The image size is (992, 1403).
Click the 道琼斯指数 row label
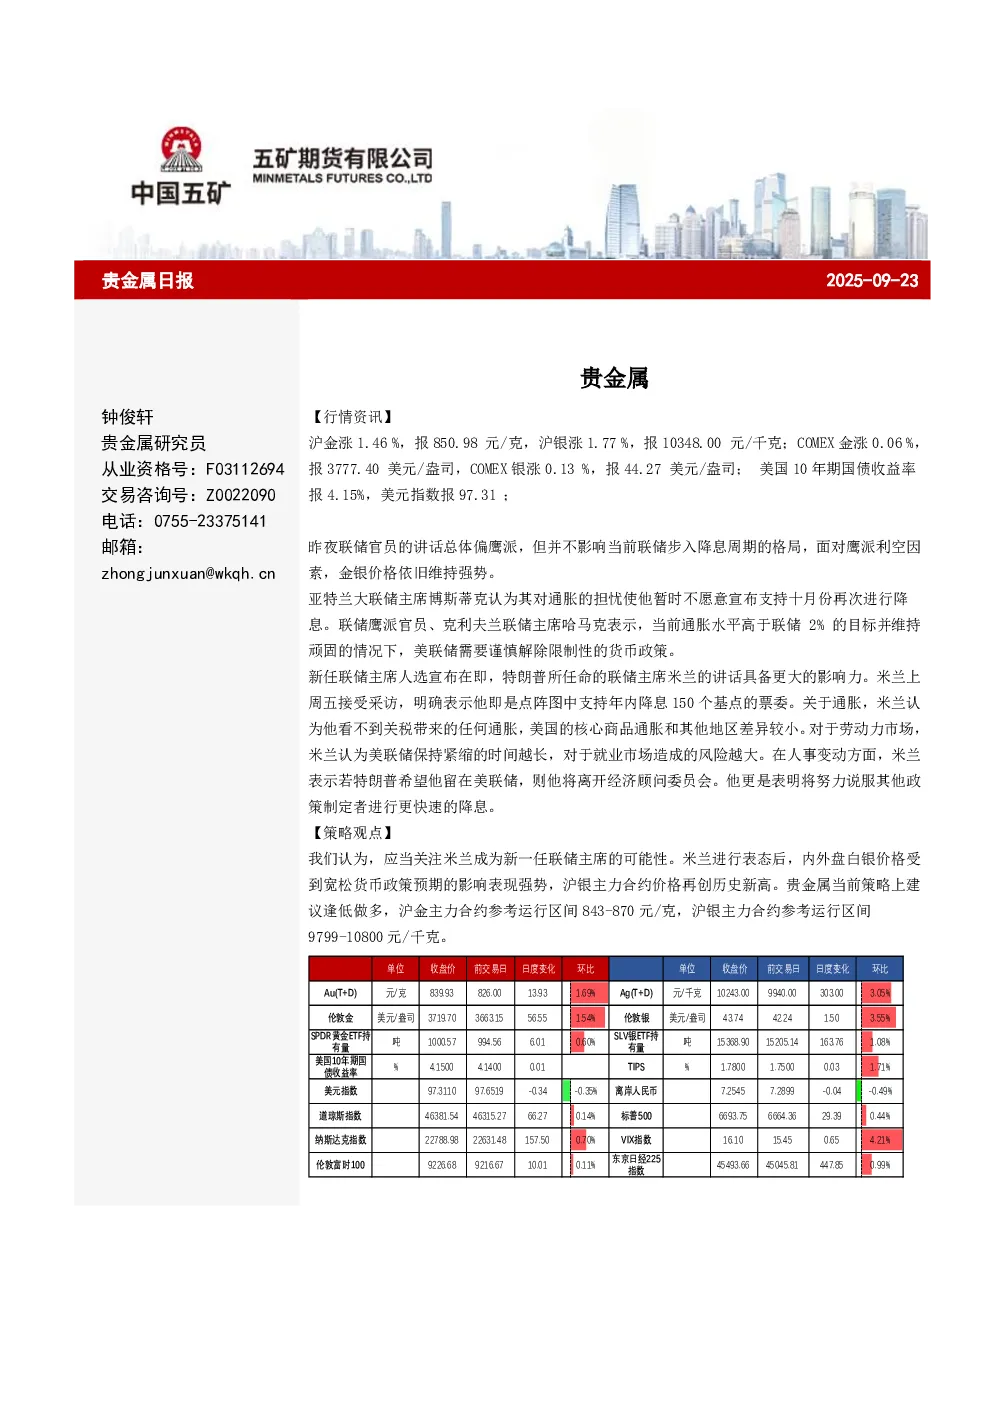[x=340, y=1116]
